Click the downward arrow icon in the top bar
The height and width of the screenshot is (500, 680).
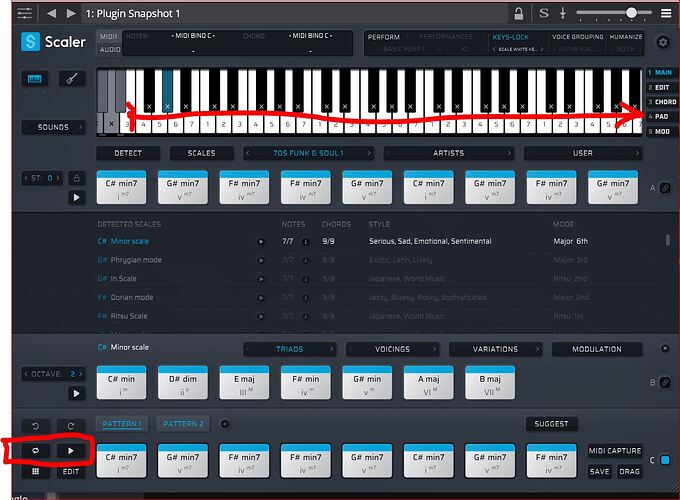click(563, 13)
